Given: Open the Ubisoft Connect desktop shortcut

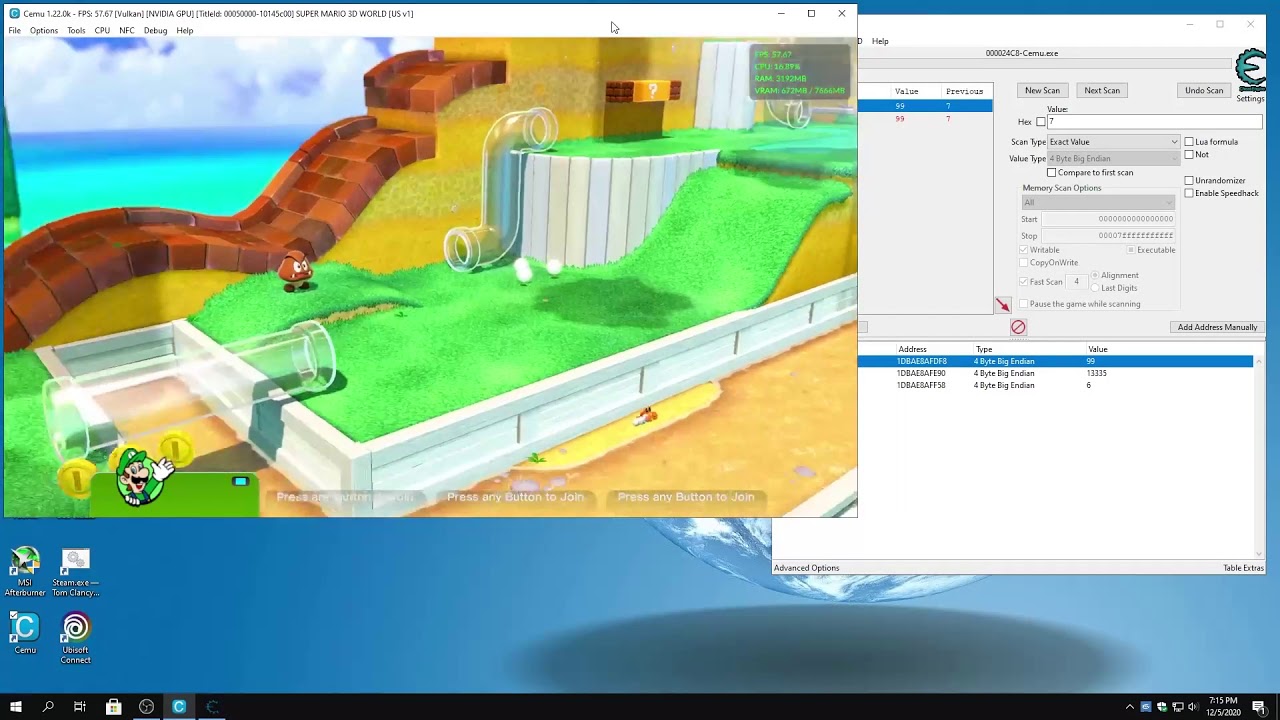Looking at the screenshot, I should click(x=76, y=639).
